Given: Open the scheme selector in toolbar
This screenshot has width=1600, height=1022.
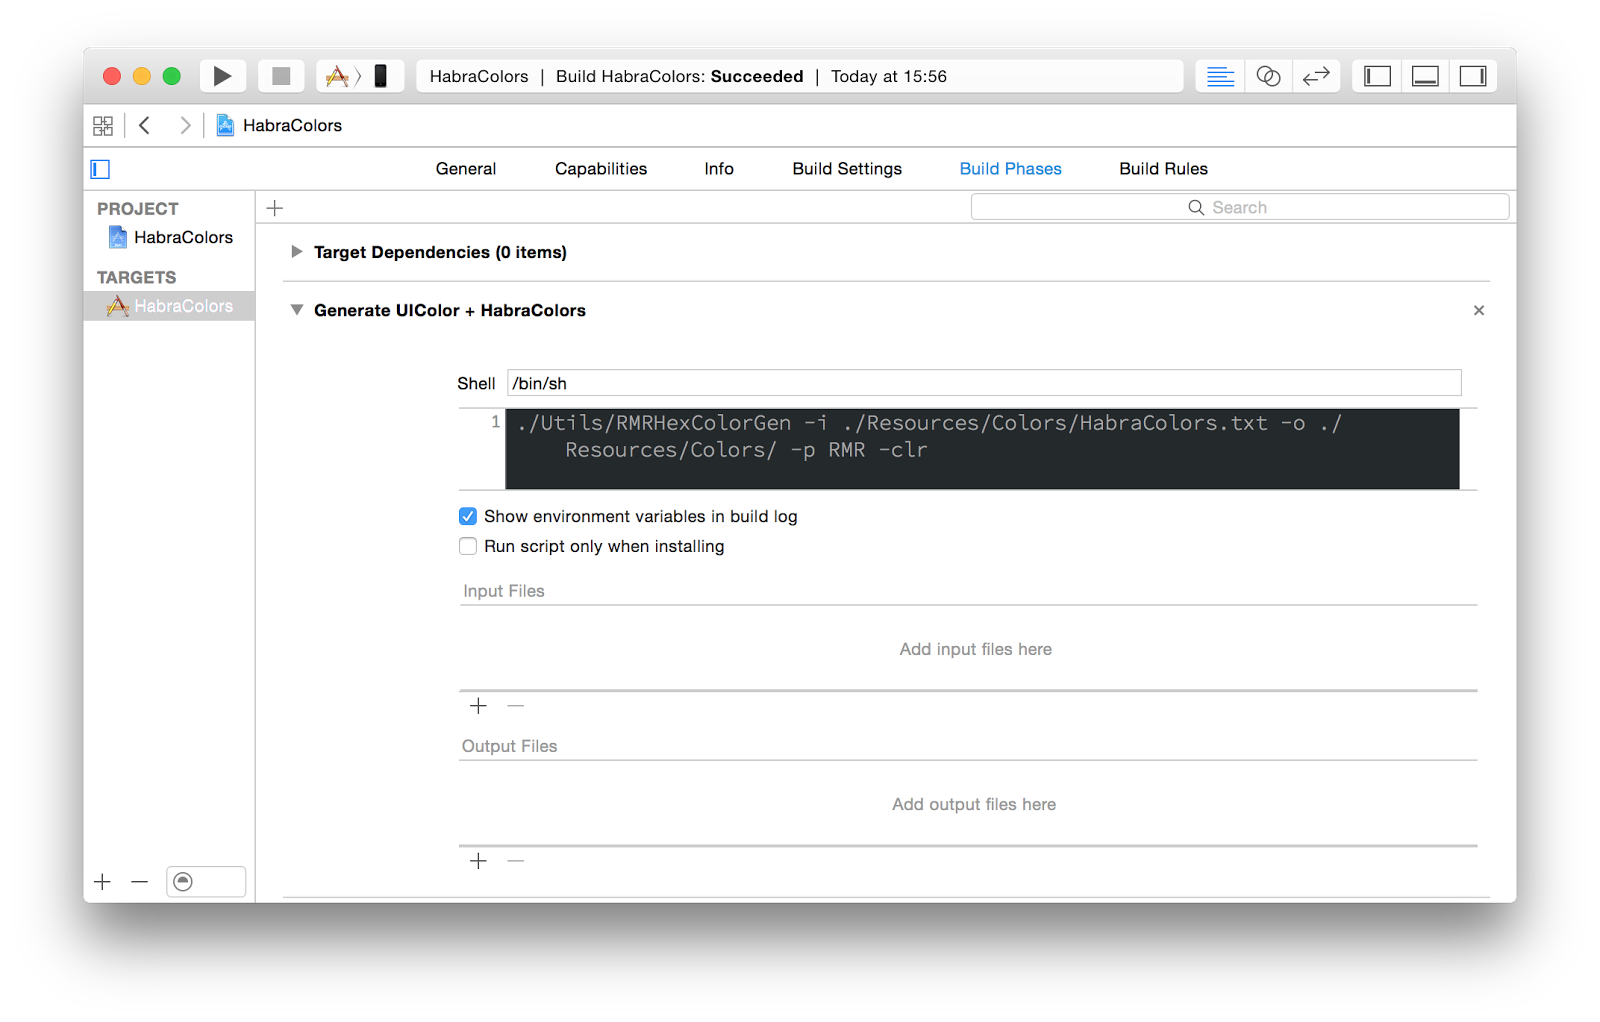Looking at the screenshot, I should coord(340,76).
